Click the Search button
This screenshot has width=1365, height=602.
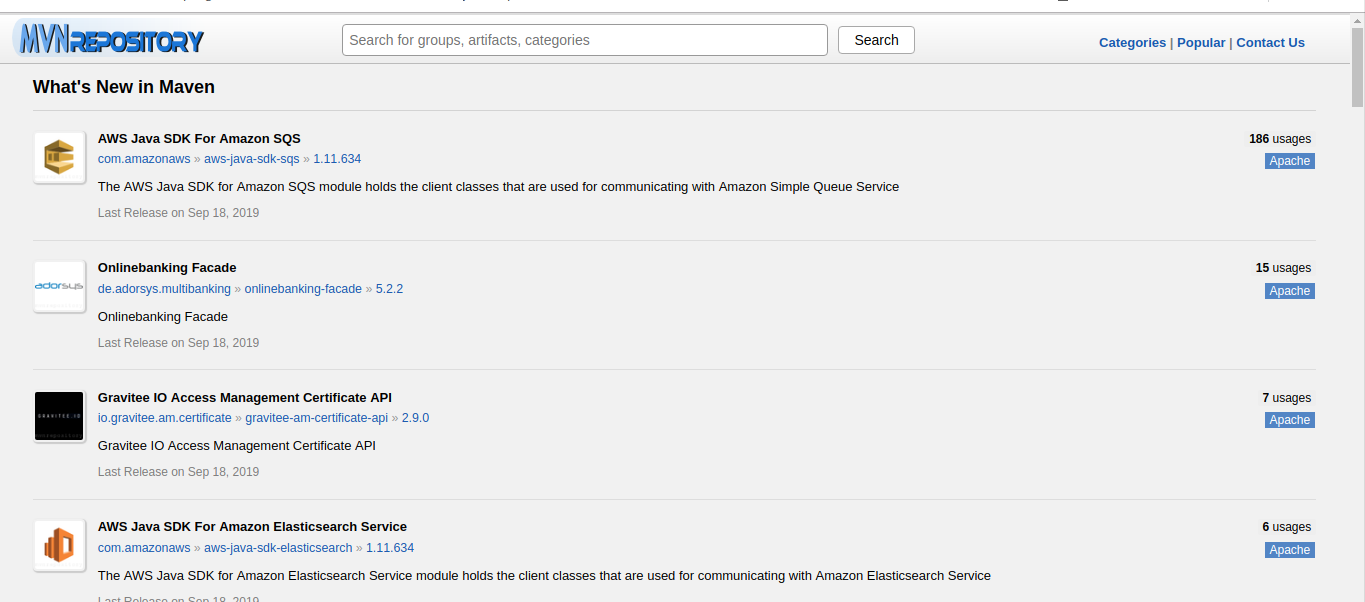(876, 40)
